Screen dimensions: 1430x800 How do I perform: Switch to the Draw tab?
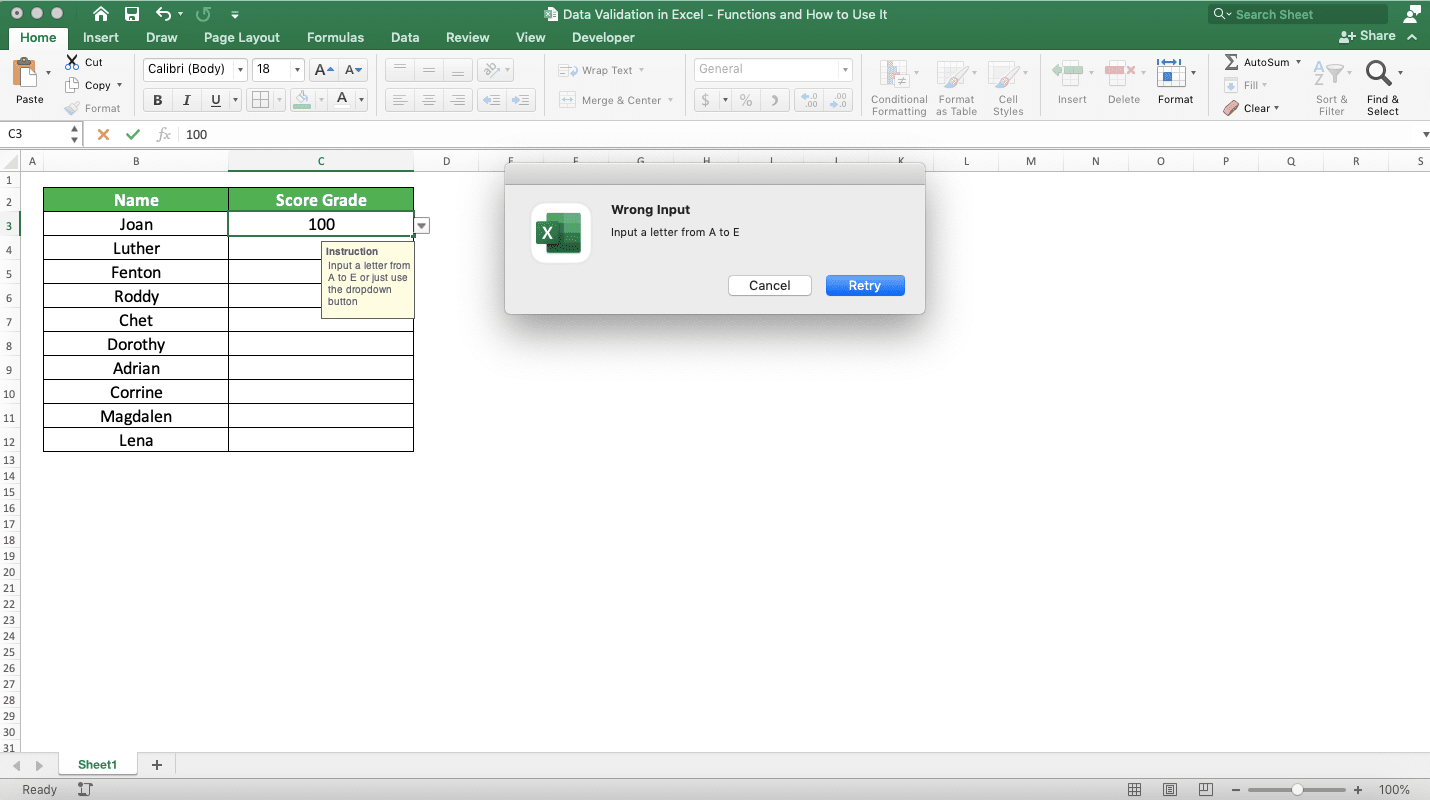point(161,37)
